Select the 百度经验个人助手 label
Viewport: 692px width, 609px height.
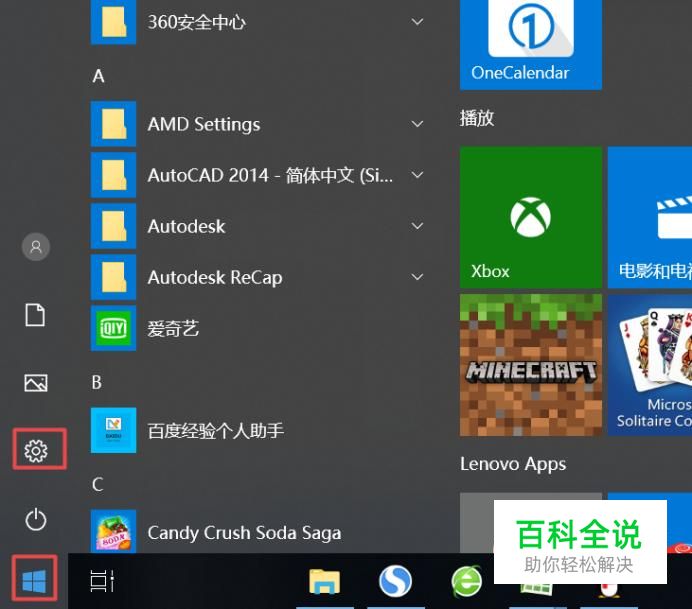point(215,431)
